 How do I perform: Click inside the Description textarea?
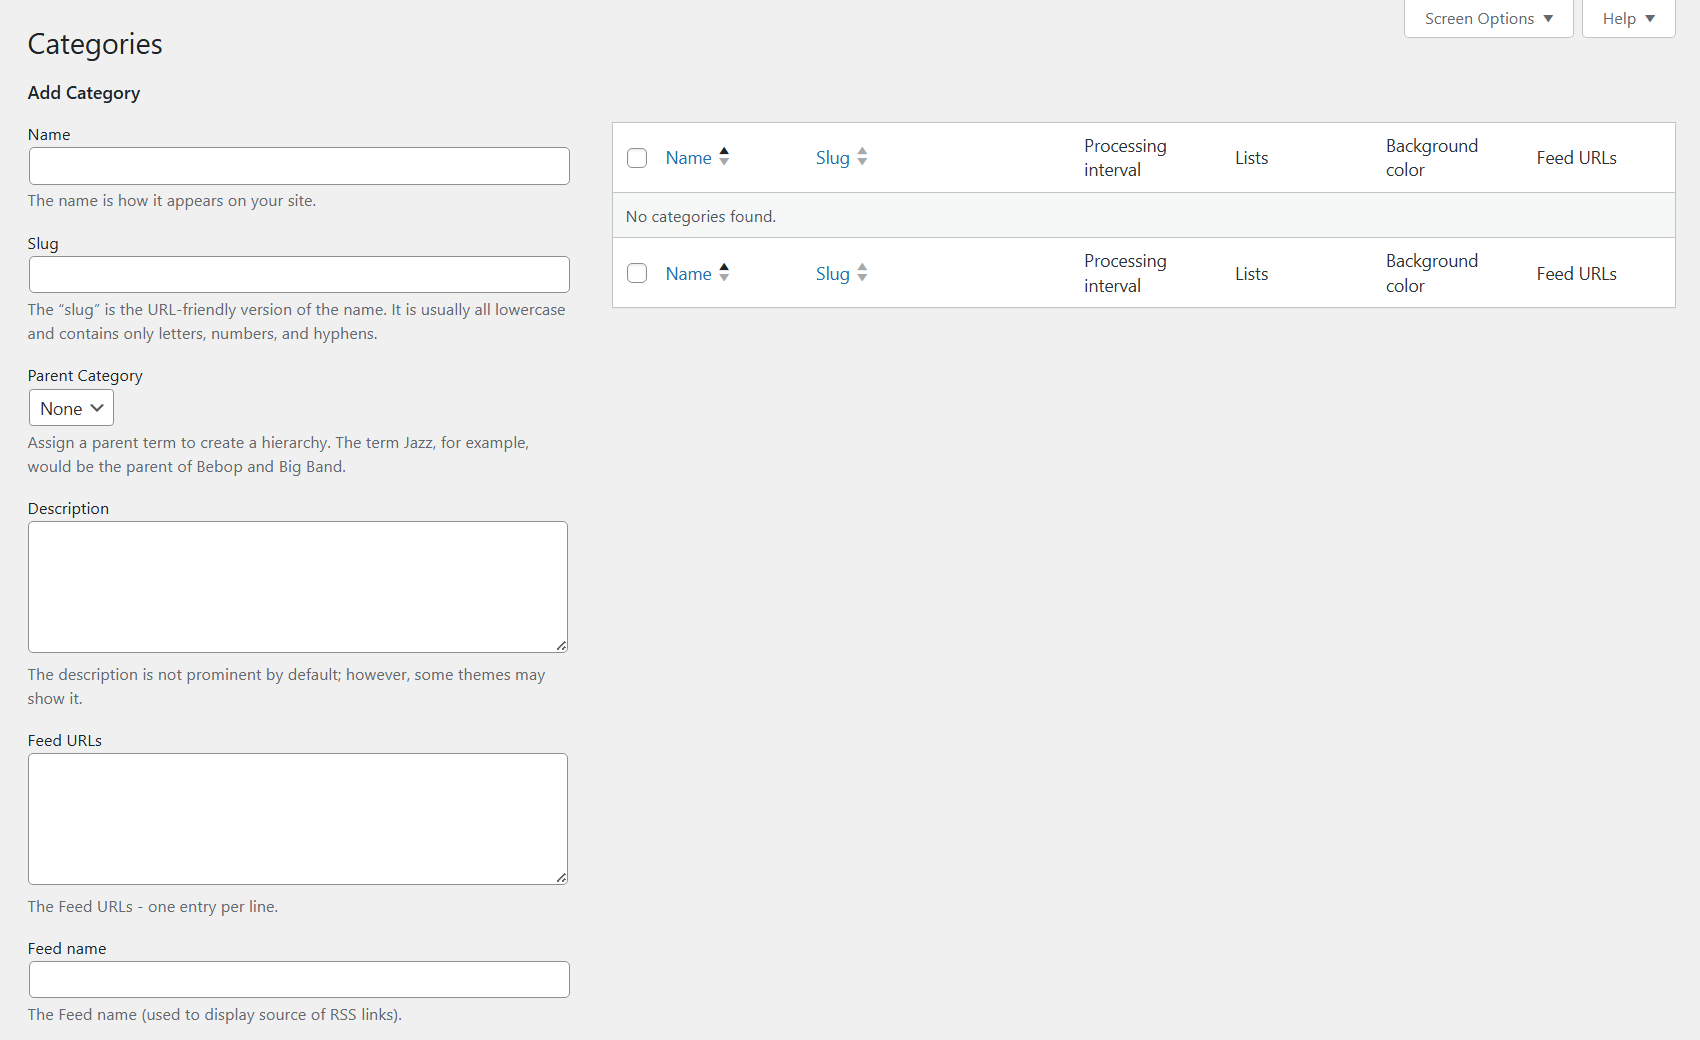point(298,587)
